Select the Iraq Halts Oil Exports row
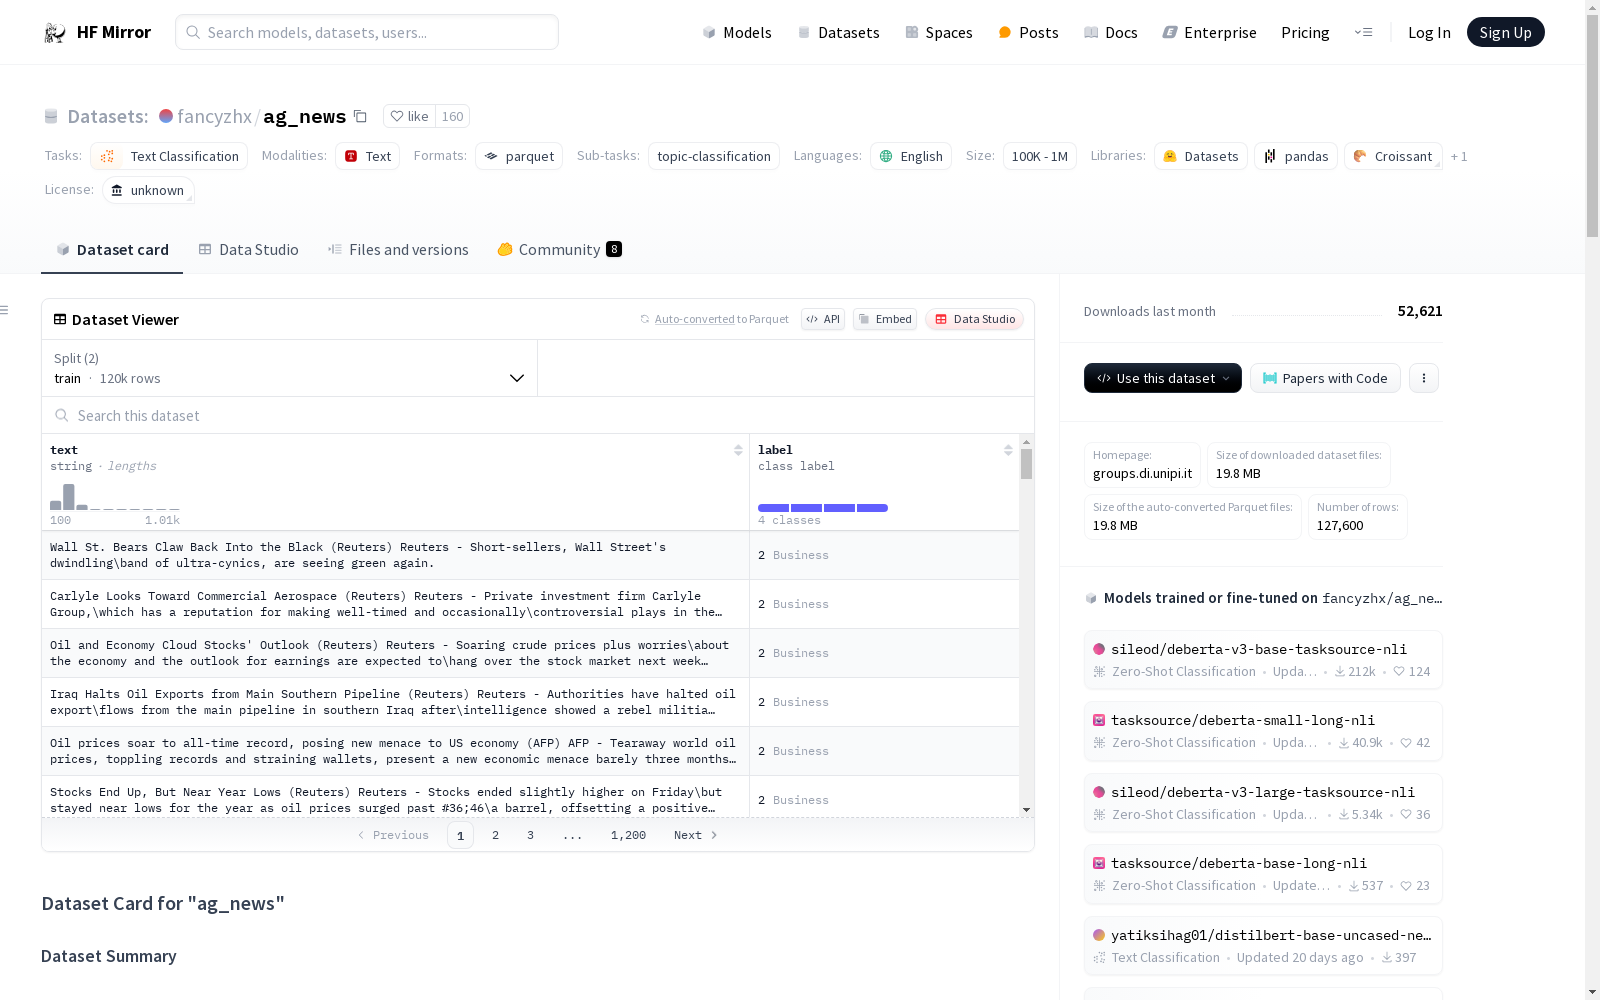Screen dimensions: 1600x1000 530,702
